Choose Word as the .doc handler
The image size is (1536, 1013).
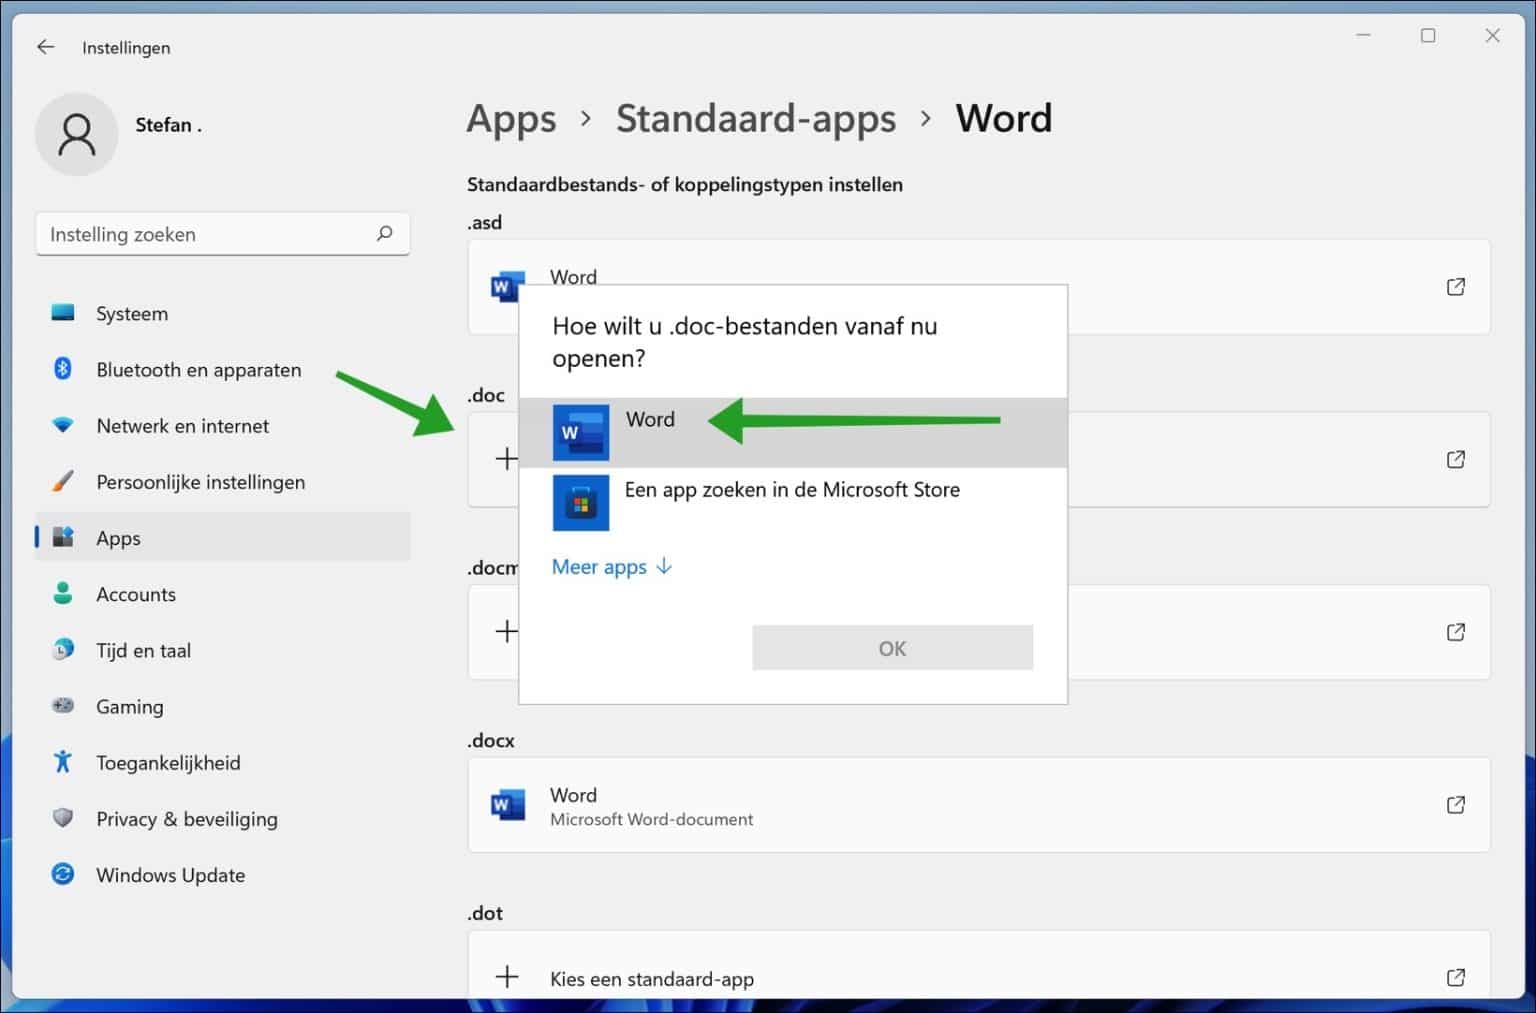(650, 420)
